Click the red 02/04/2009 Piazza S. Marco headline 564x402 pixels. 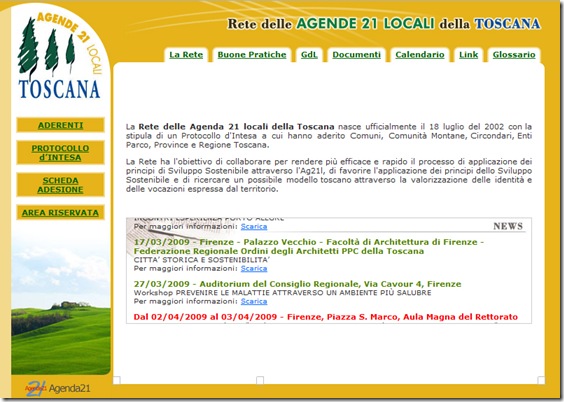pyautogui.click(x=326, y=317)
